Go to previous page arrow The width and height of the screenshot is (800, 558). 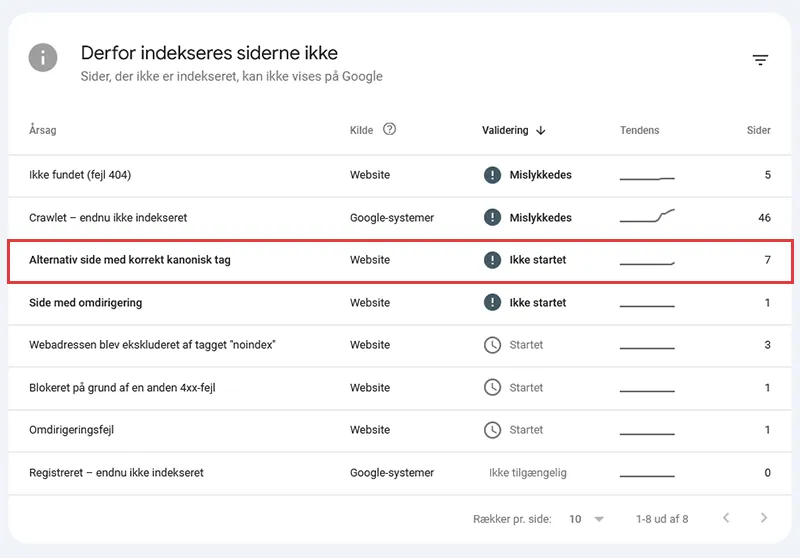point(726,518)
